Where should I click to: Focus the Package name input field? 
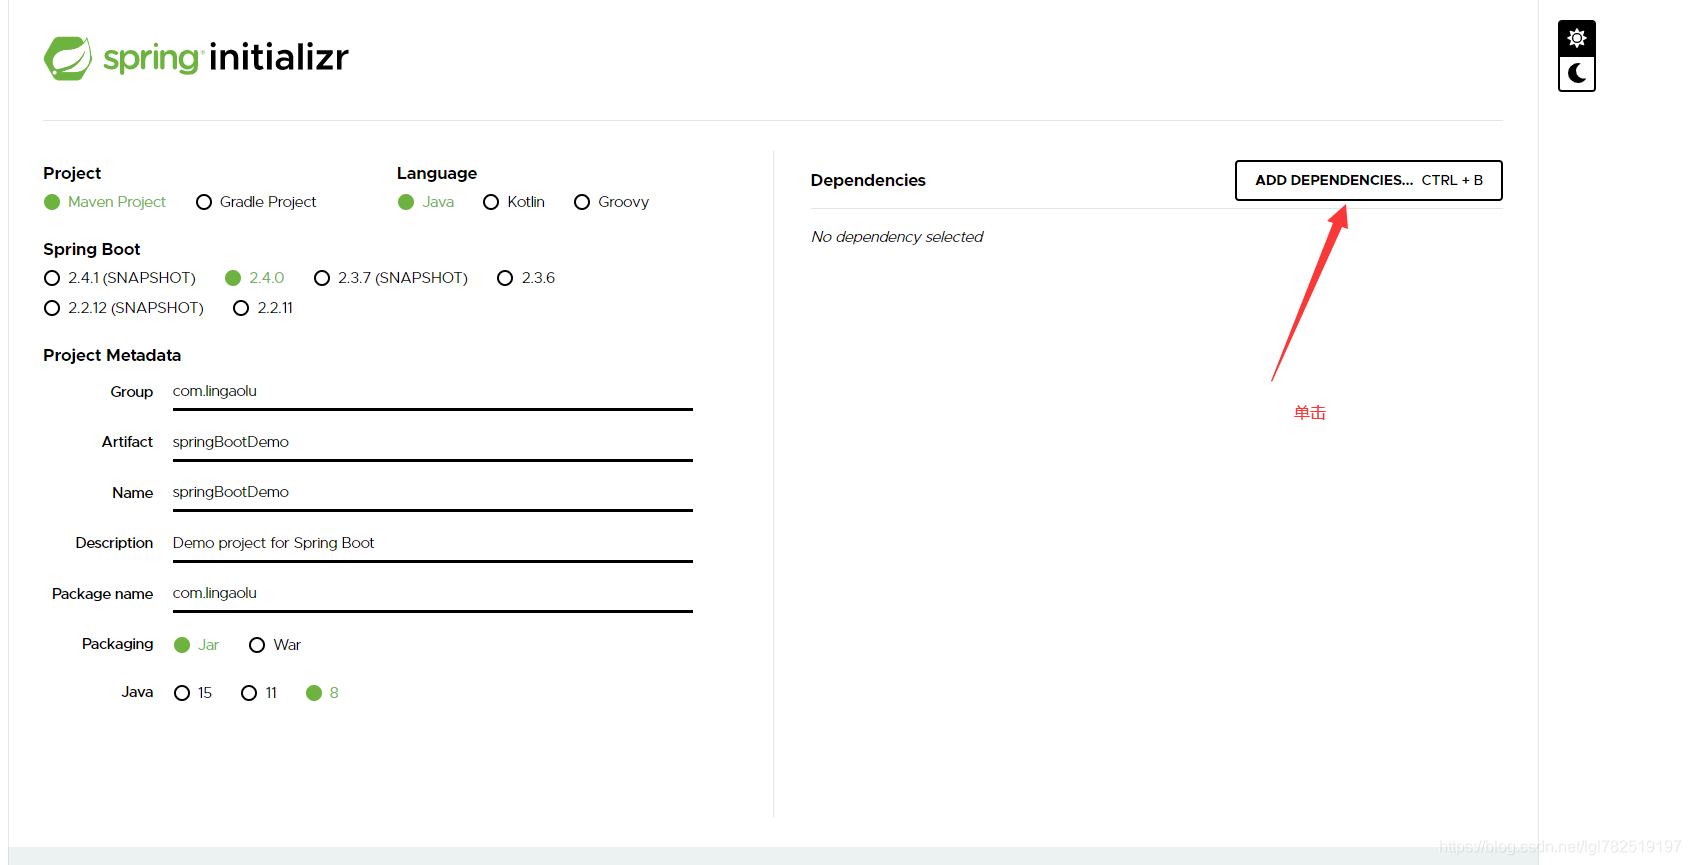(432, 594)
